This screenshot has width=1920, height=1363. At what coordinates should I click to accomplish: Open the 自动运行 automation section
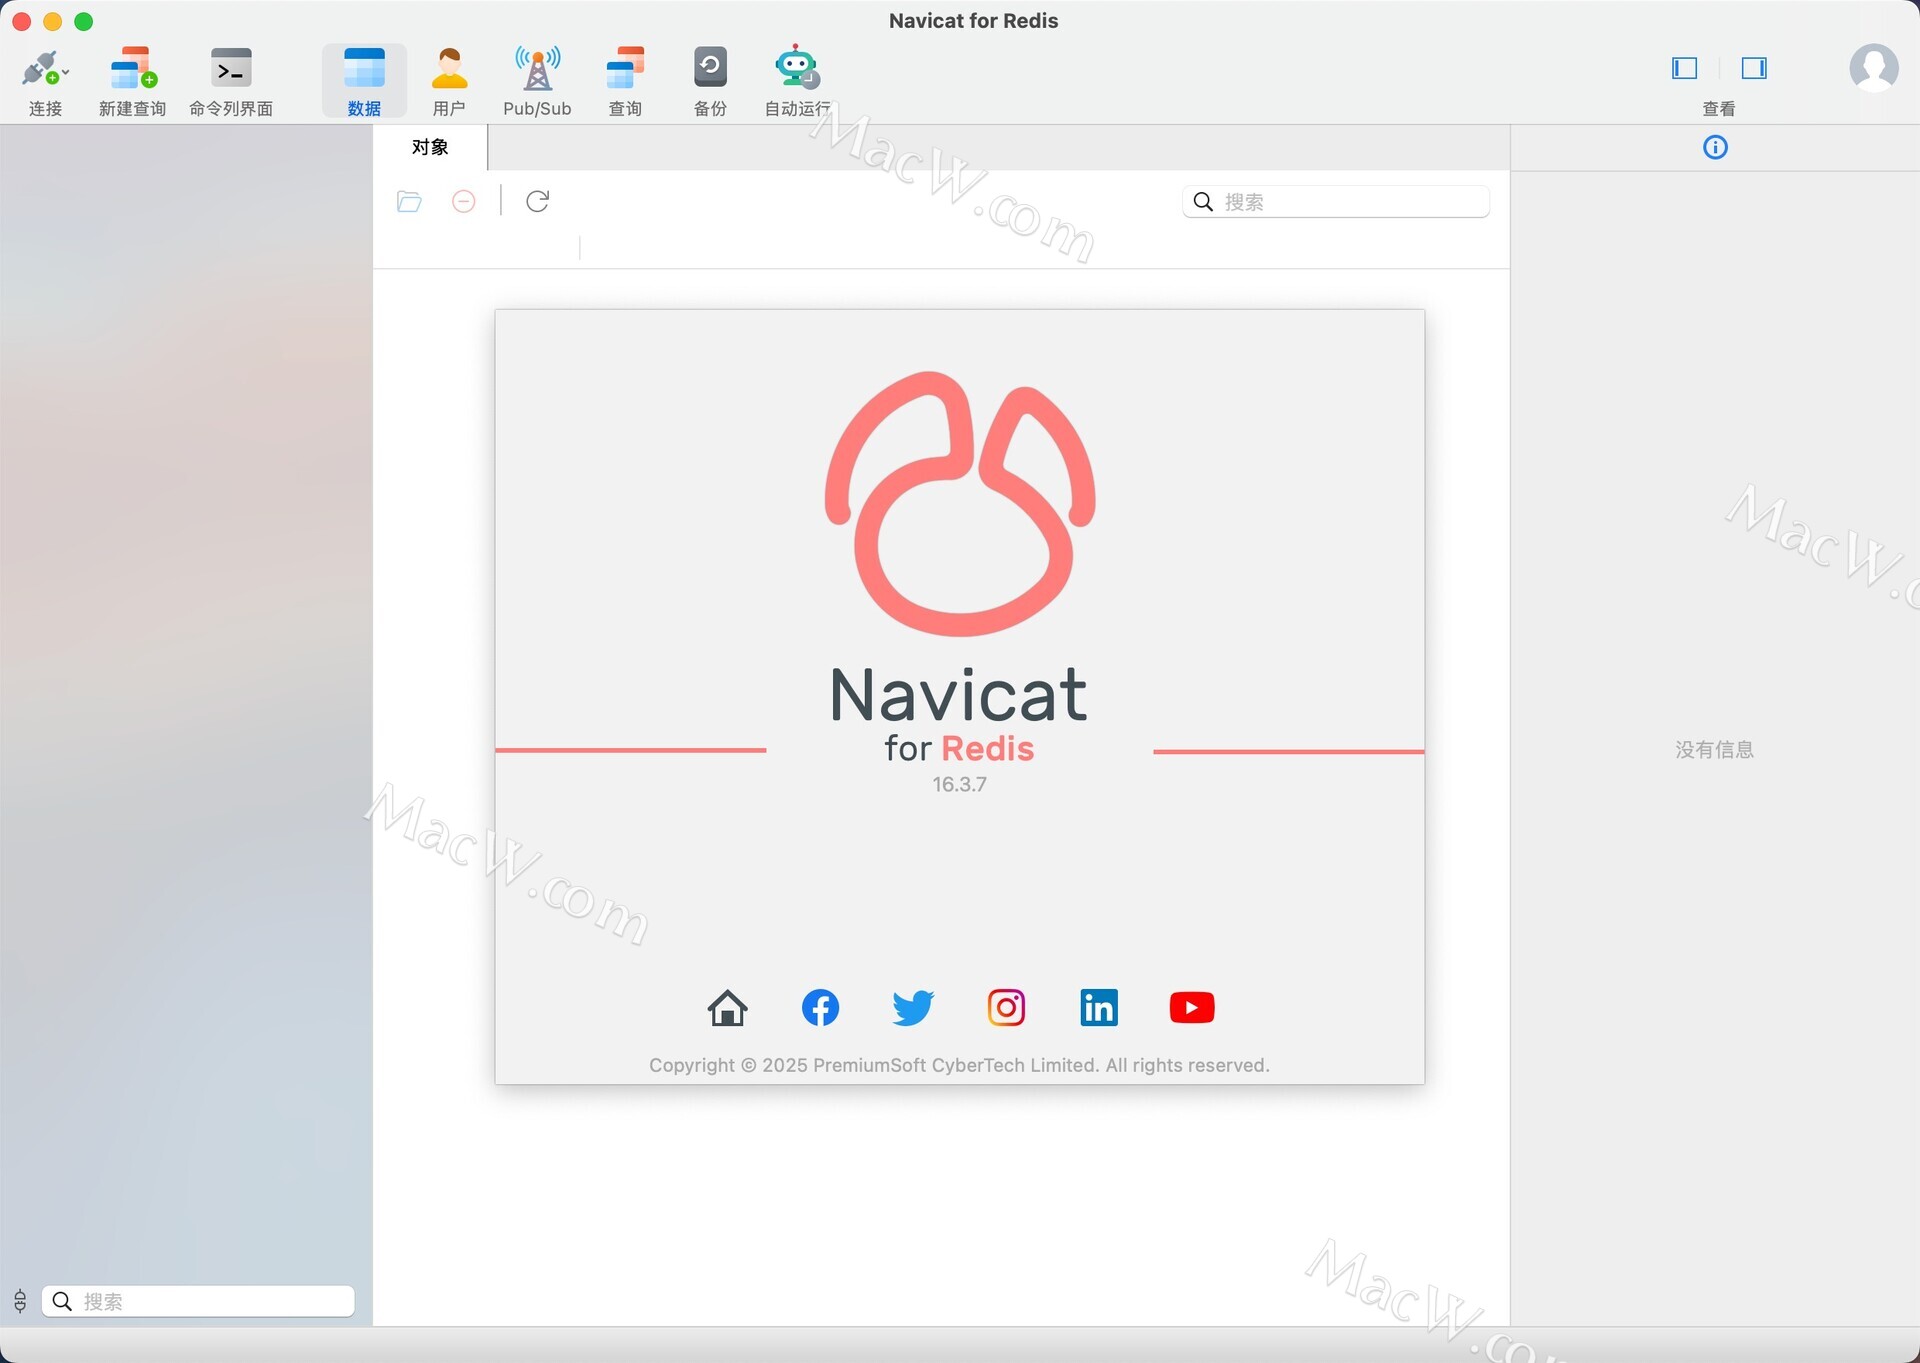(797, 81)
